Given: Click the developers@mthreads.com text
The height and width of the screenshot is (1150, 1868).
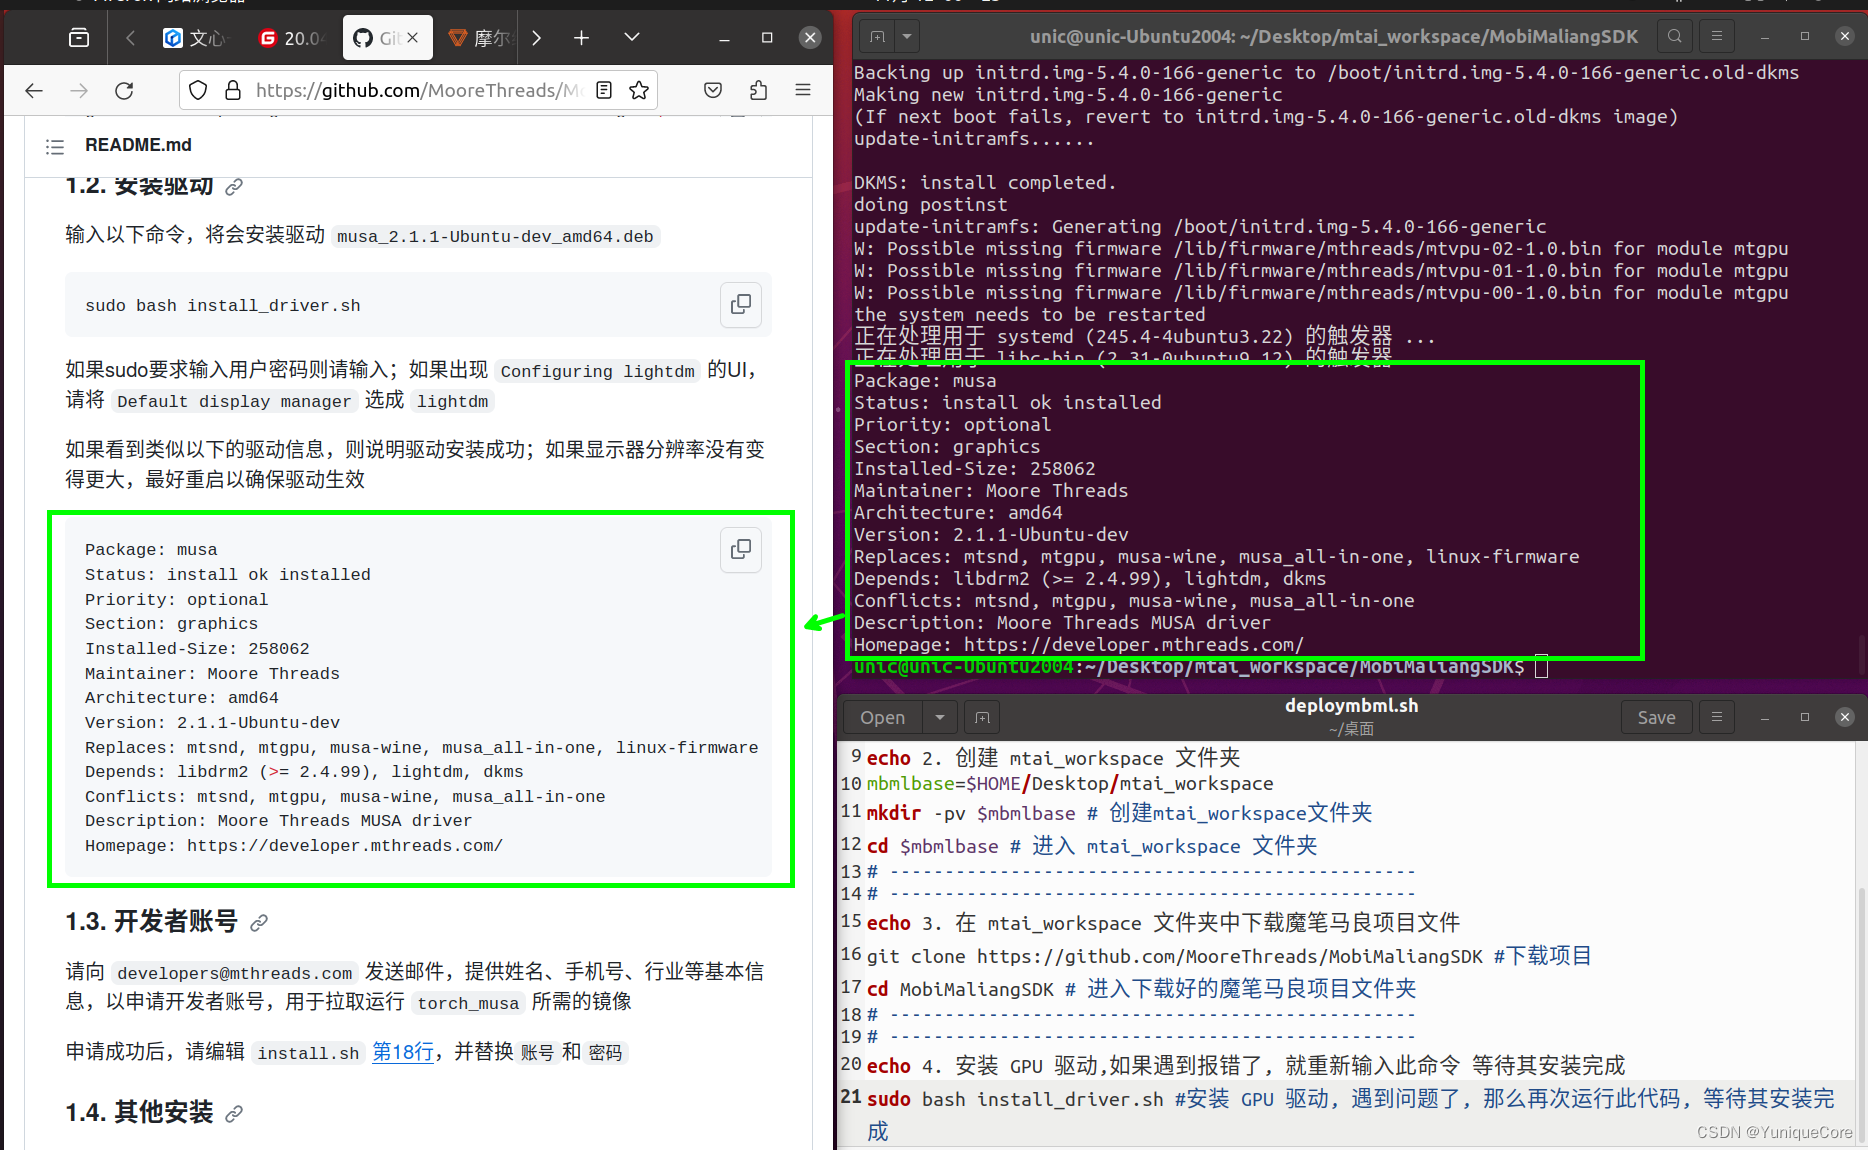Looking at the screenshot, I should (x=235, y=973).
